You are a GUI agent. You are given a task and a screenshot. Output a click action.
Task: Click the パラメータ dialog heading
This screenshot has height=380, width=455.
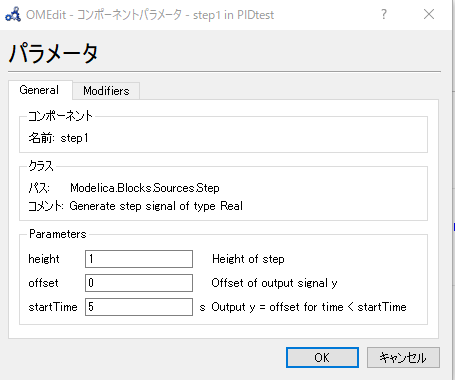[x=53, y=53]
